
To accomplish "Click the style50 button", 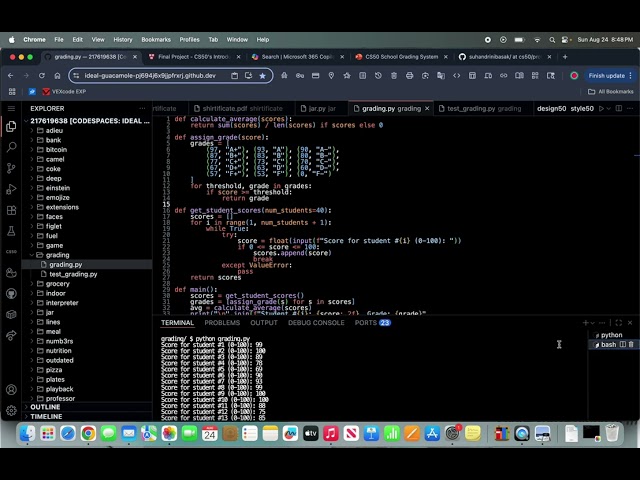I will point(582,109).
